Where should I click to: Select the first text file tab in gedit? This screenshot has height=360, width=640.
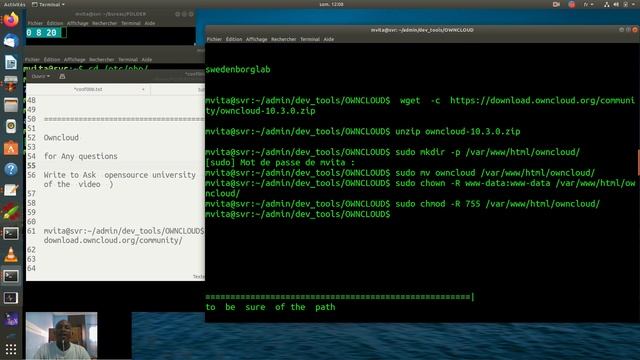click(88, 89)
